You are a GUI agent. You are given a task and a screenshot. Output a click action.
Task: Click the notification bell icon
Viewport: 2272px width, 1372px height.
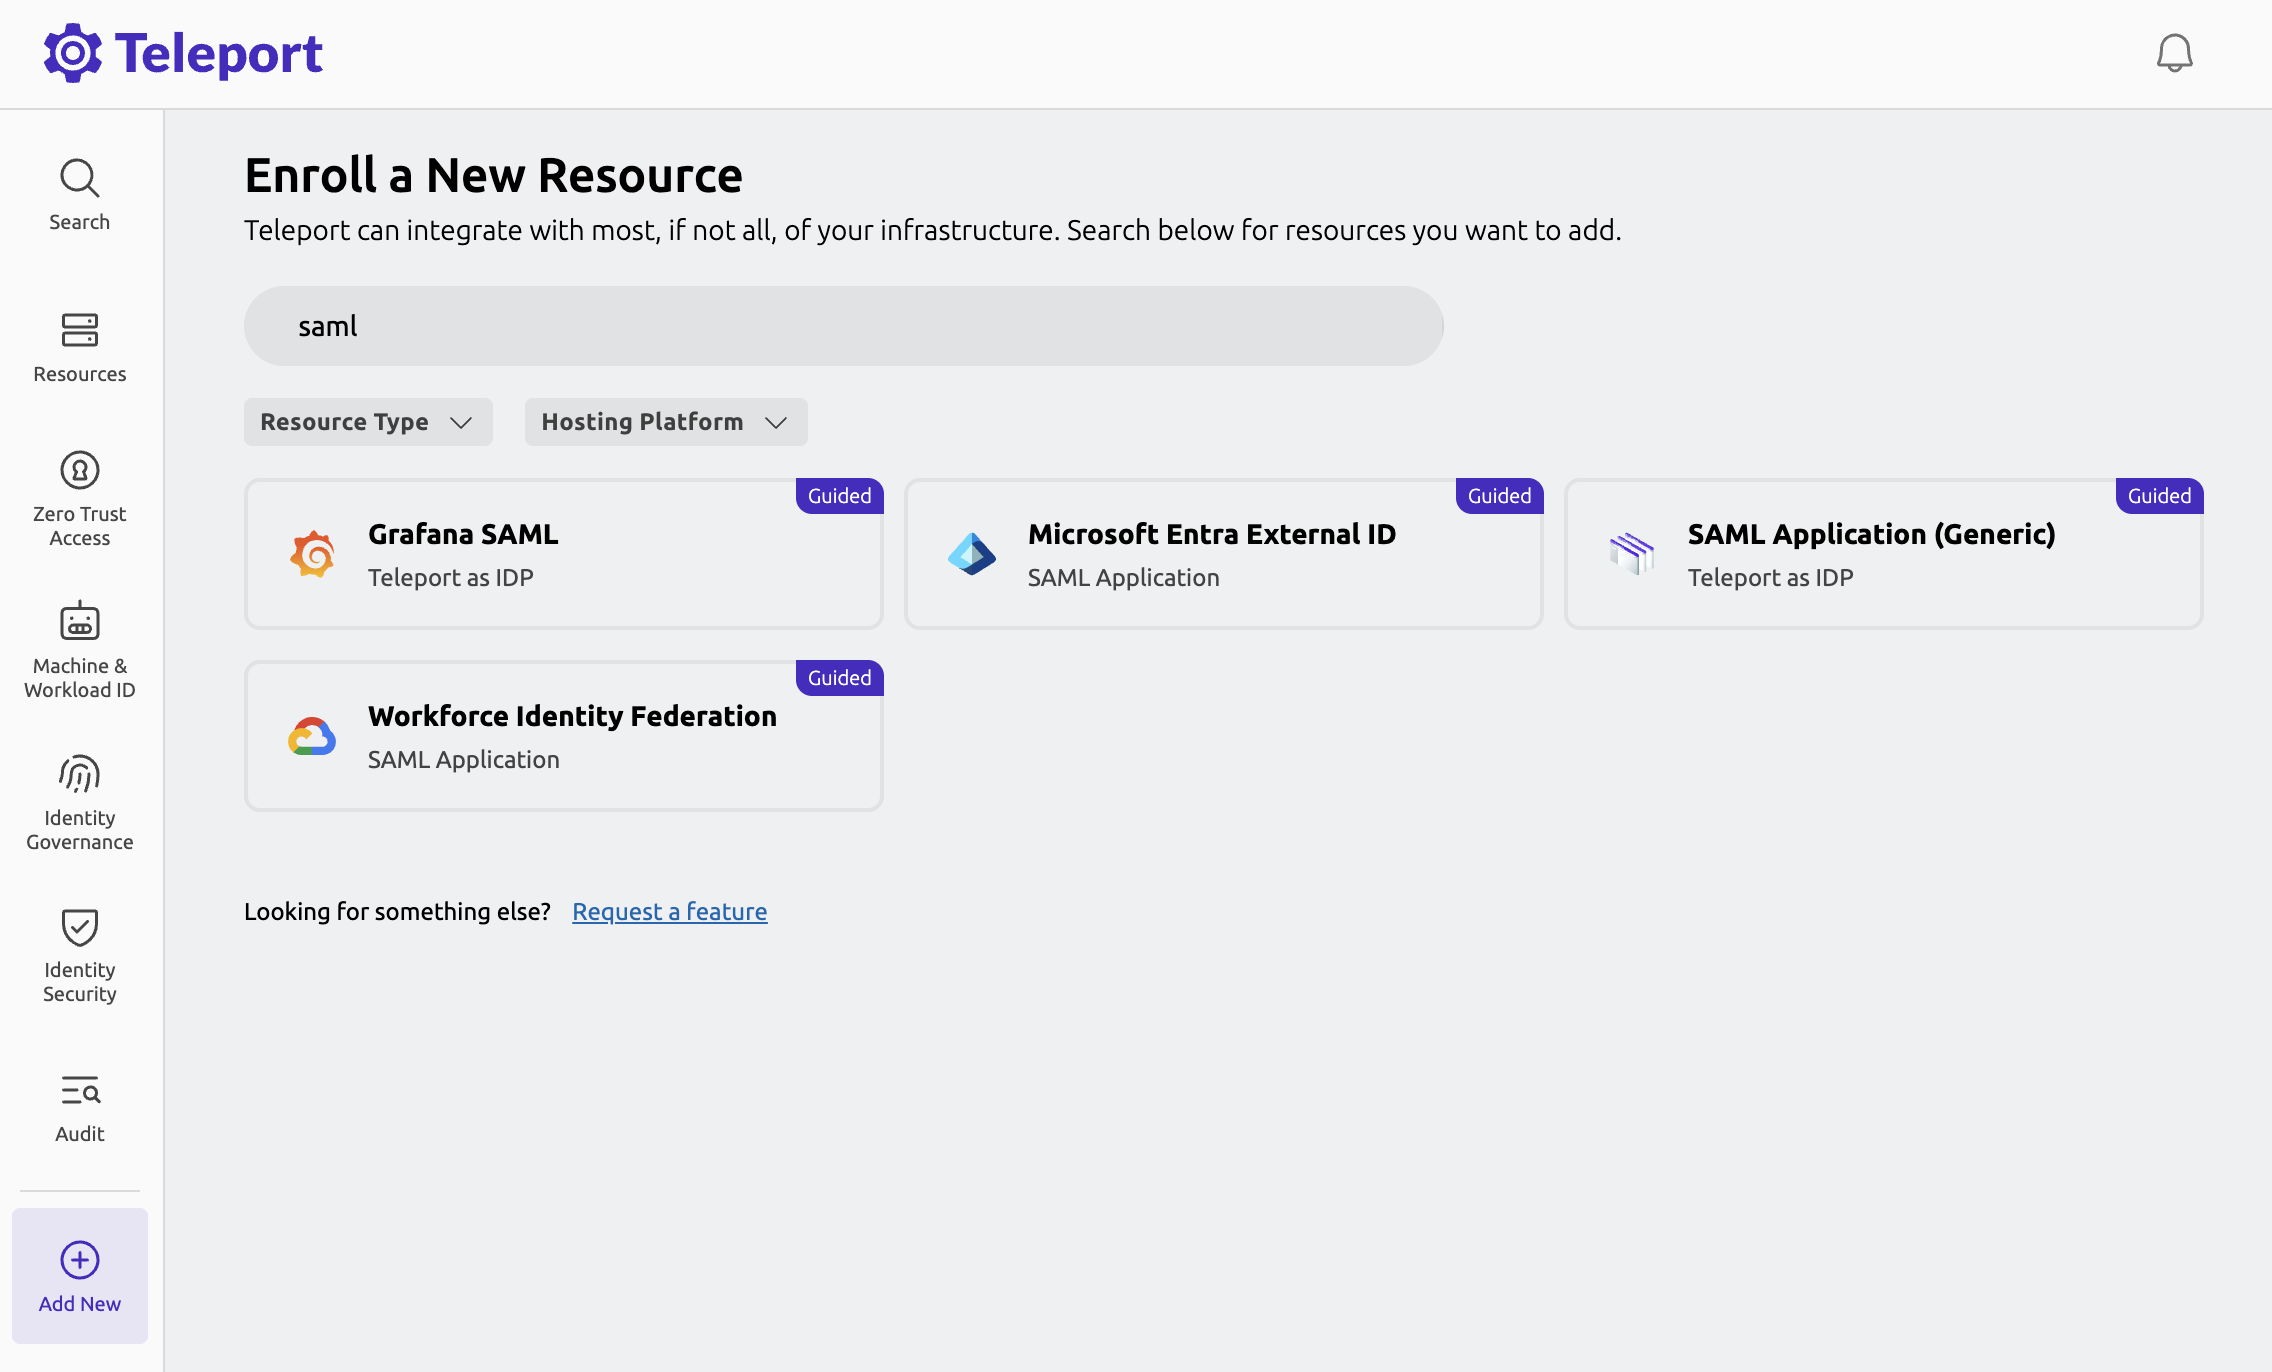point(2176,53)
